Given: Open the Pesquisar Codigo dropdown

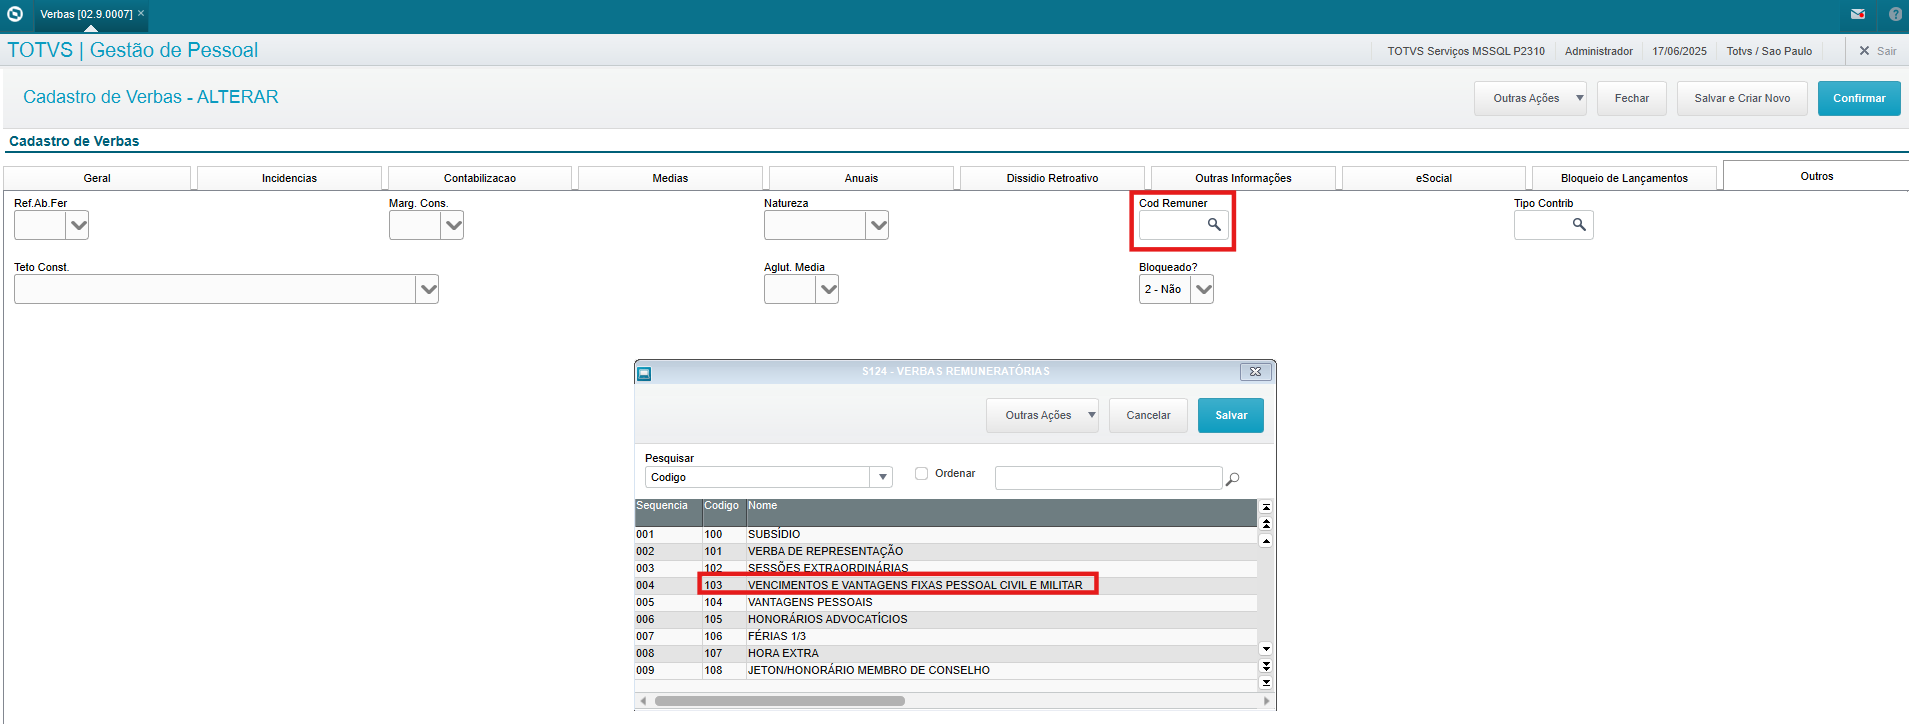Looking at the screenshot, I should pyautogui.click(x=882, y=478).
